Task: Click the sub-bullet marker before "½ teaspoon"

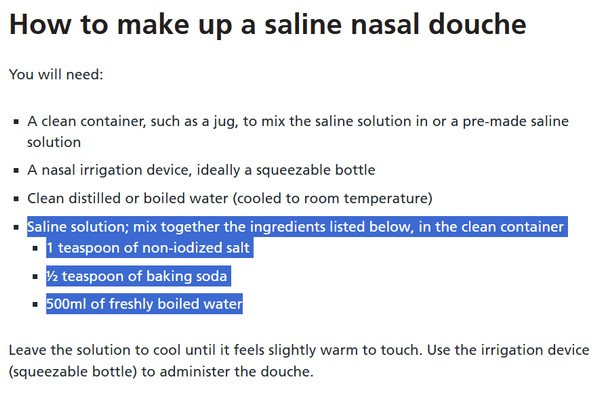Action: 36,276
